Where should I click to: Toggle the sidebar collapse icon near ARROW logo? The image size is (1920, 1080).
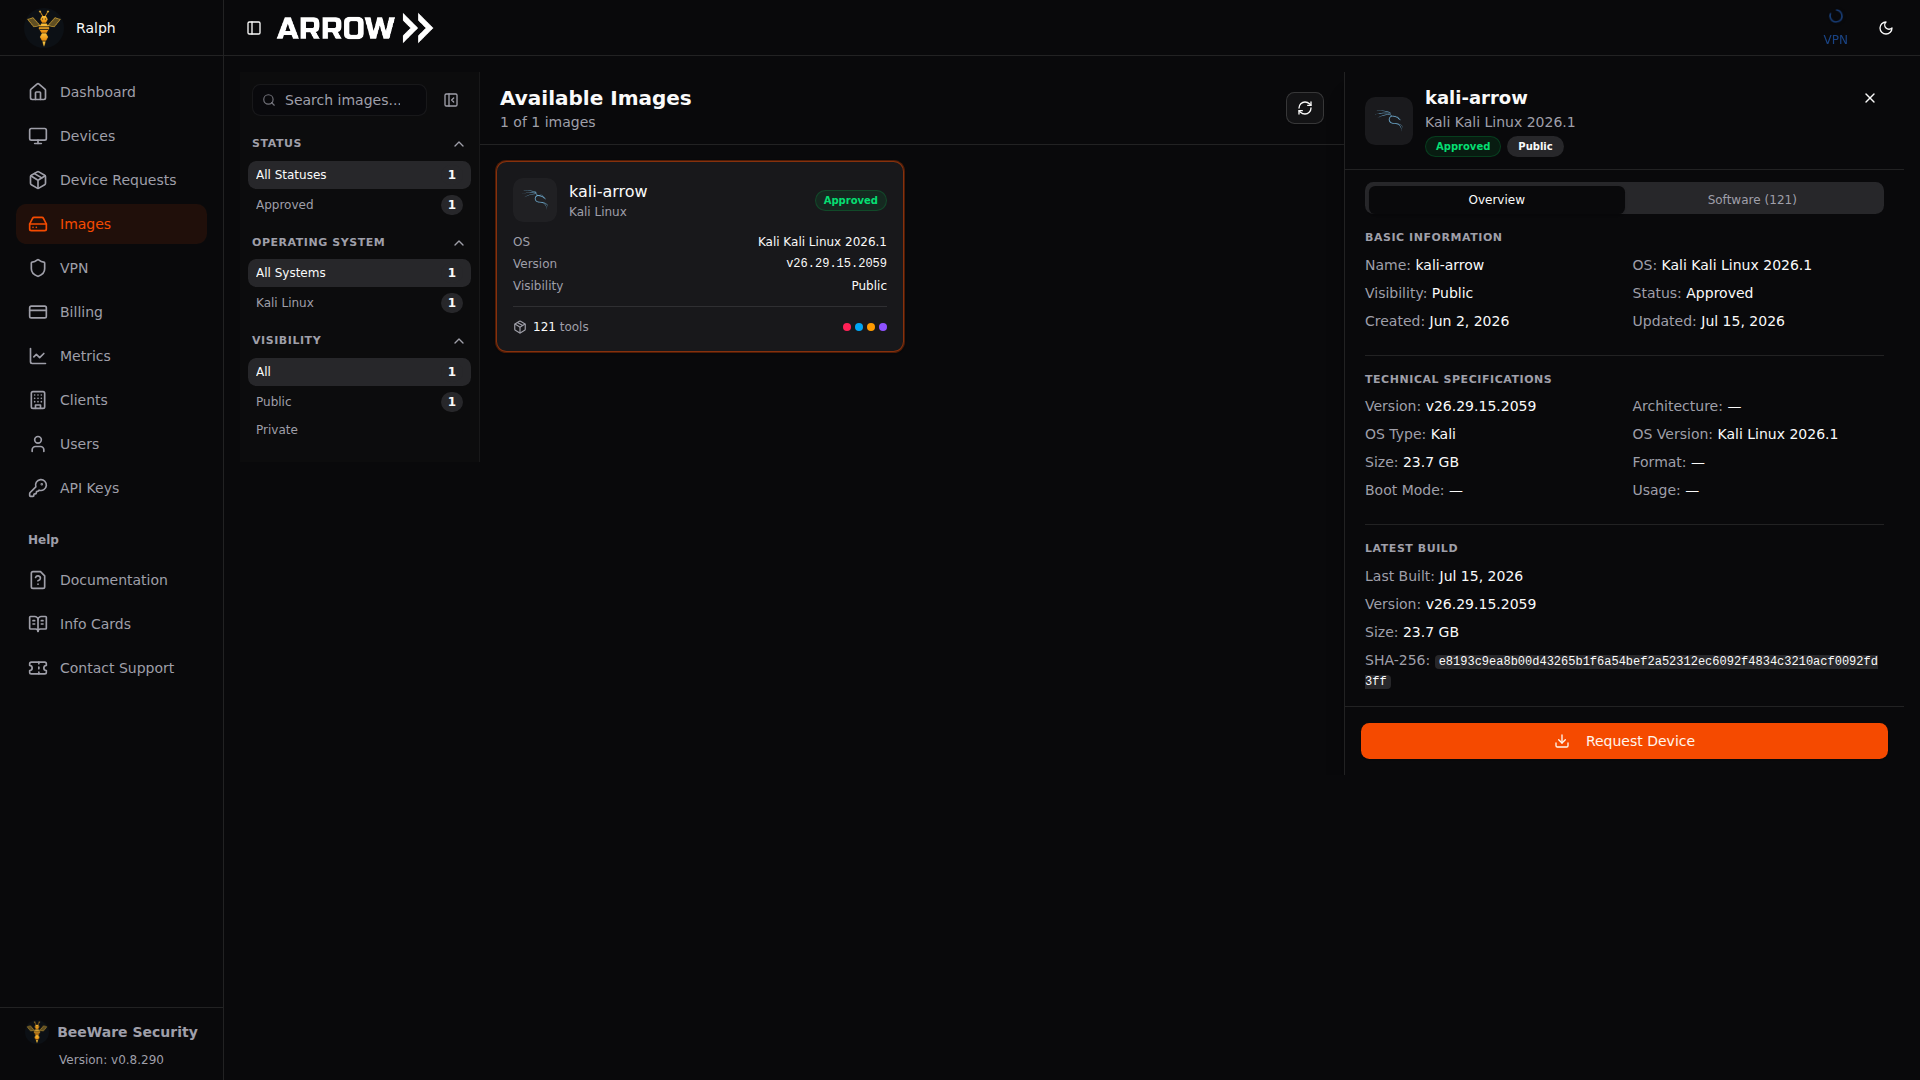pos(254,28)
